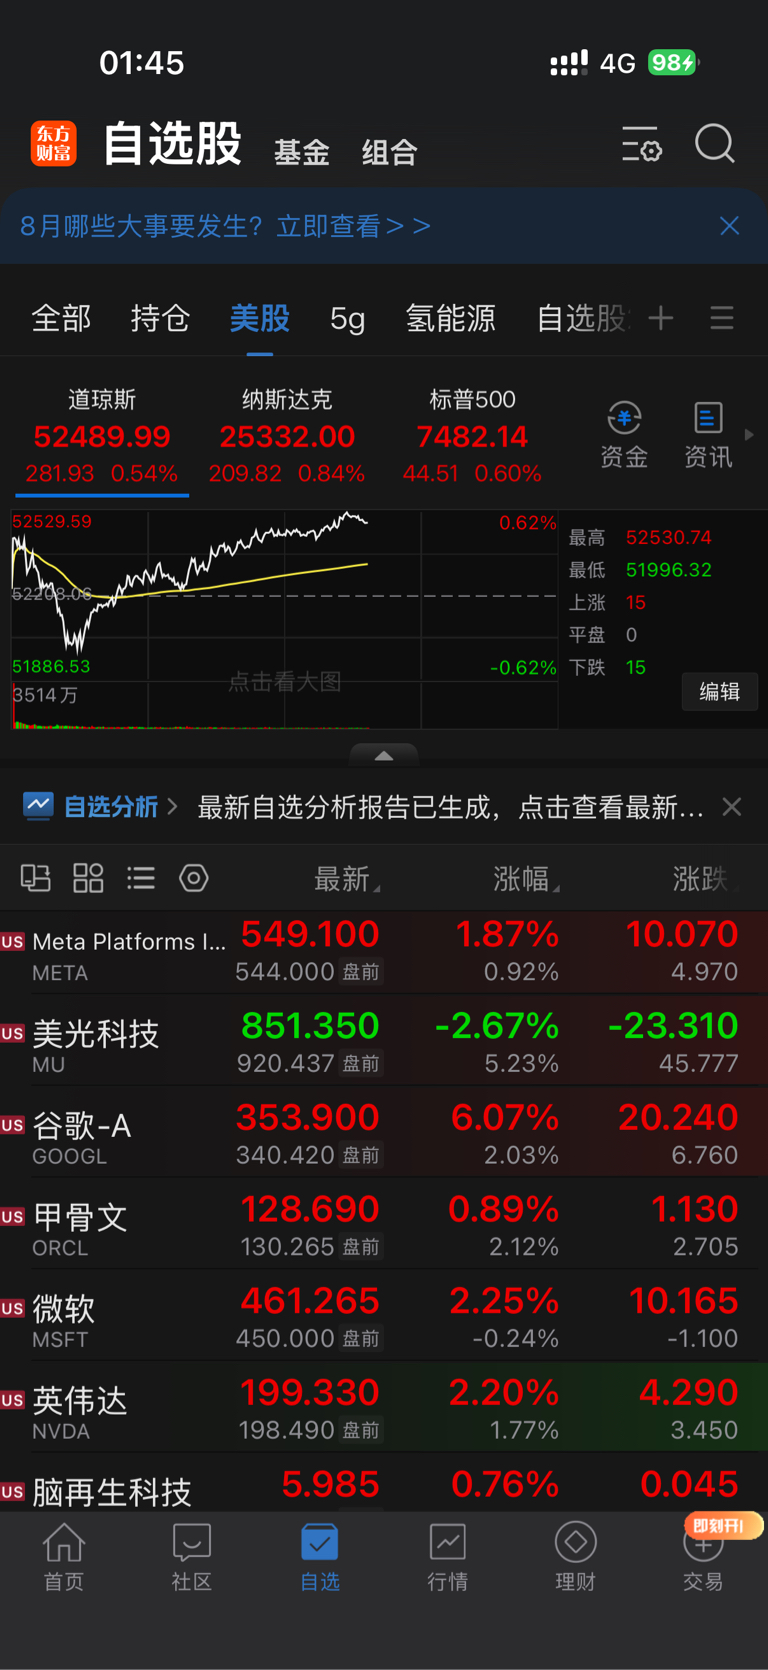The width and height of the screenshot is (768, 1670).
Task: Go to 首页 home tab
Action: (64, 1558)
